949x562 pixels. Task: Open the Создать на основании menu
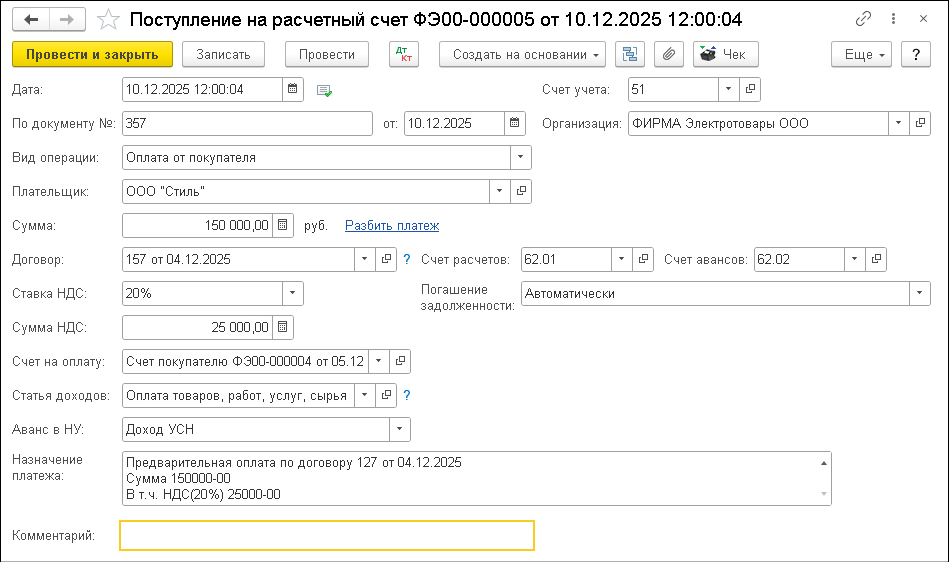click(523, 54)
